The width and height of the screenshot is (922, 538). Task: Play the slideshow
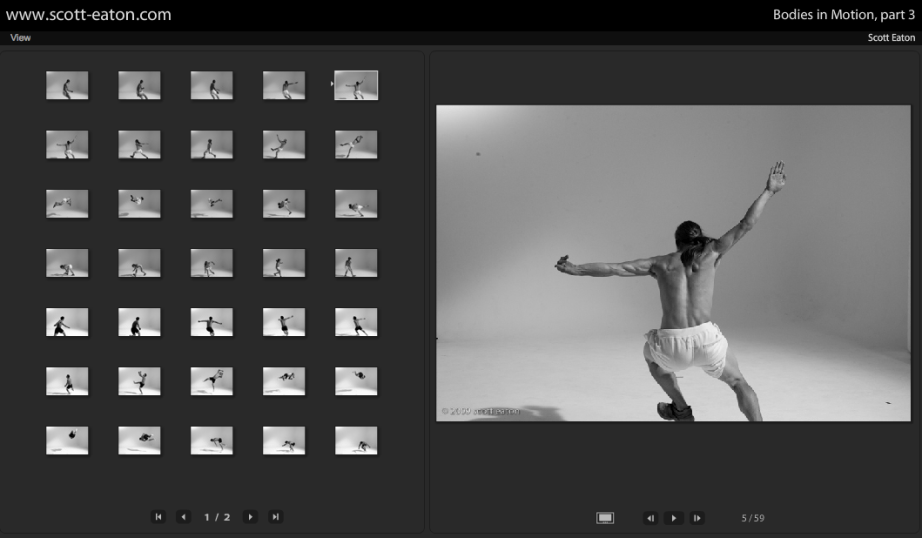tap(674, 518)
